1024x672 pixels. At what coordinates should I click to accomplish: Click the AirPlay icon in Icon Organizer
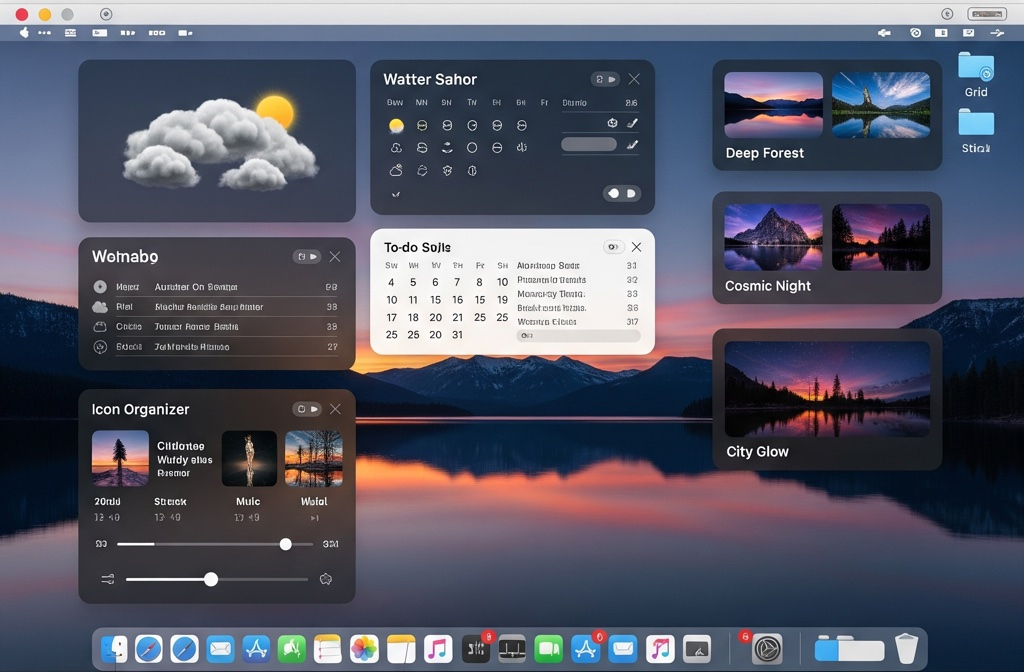(325, 578)
